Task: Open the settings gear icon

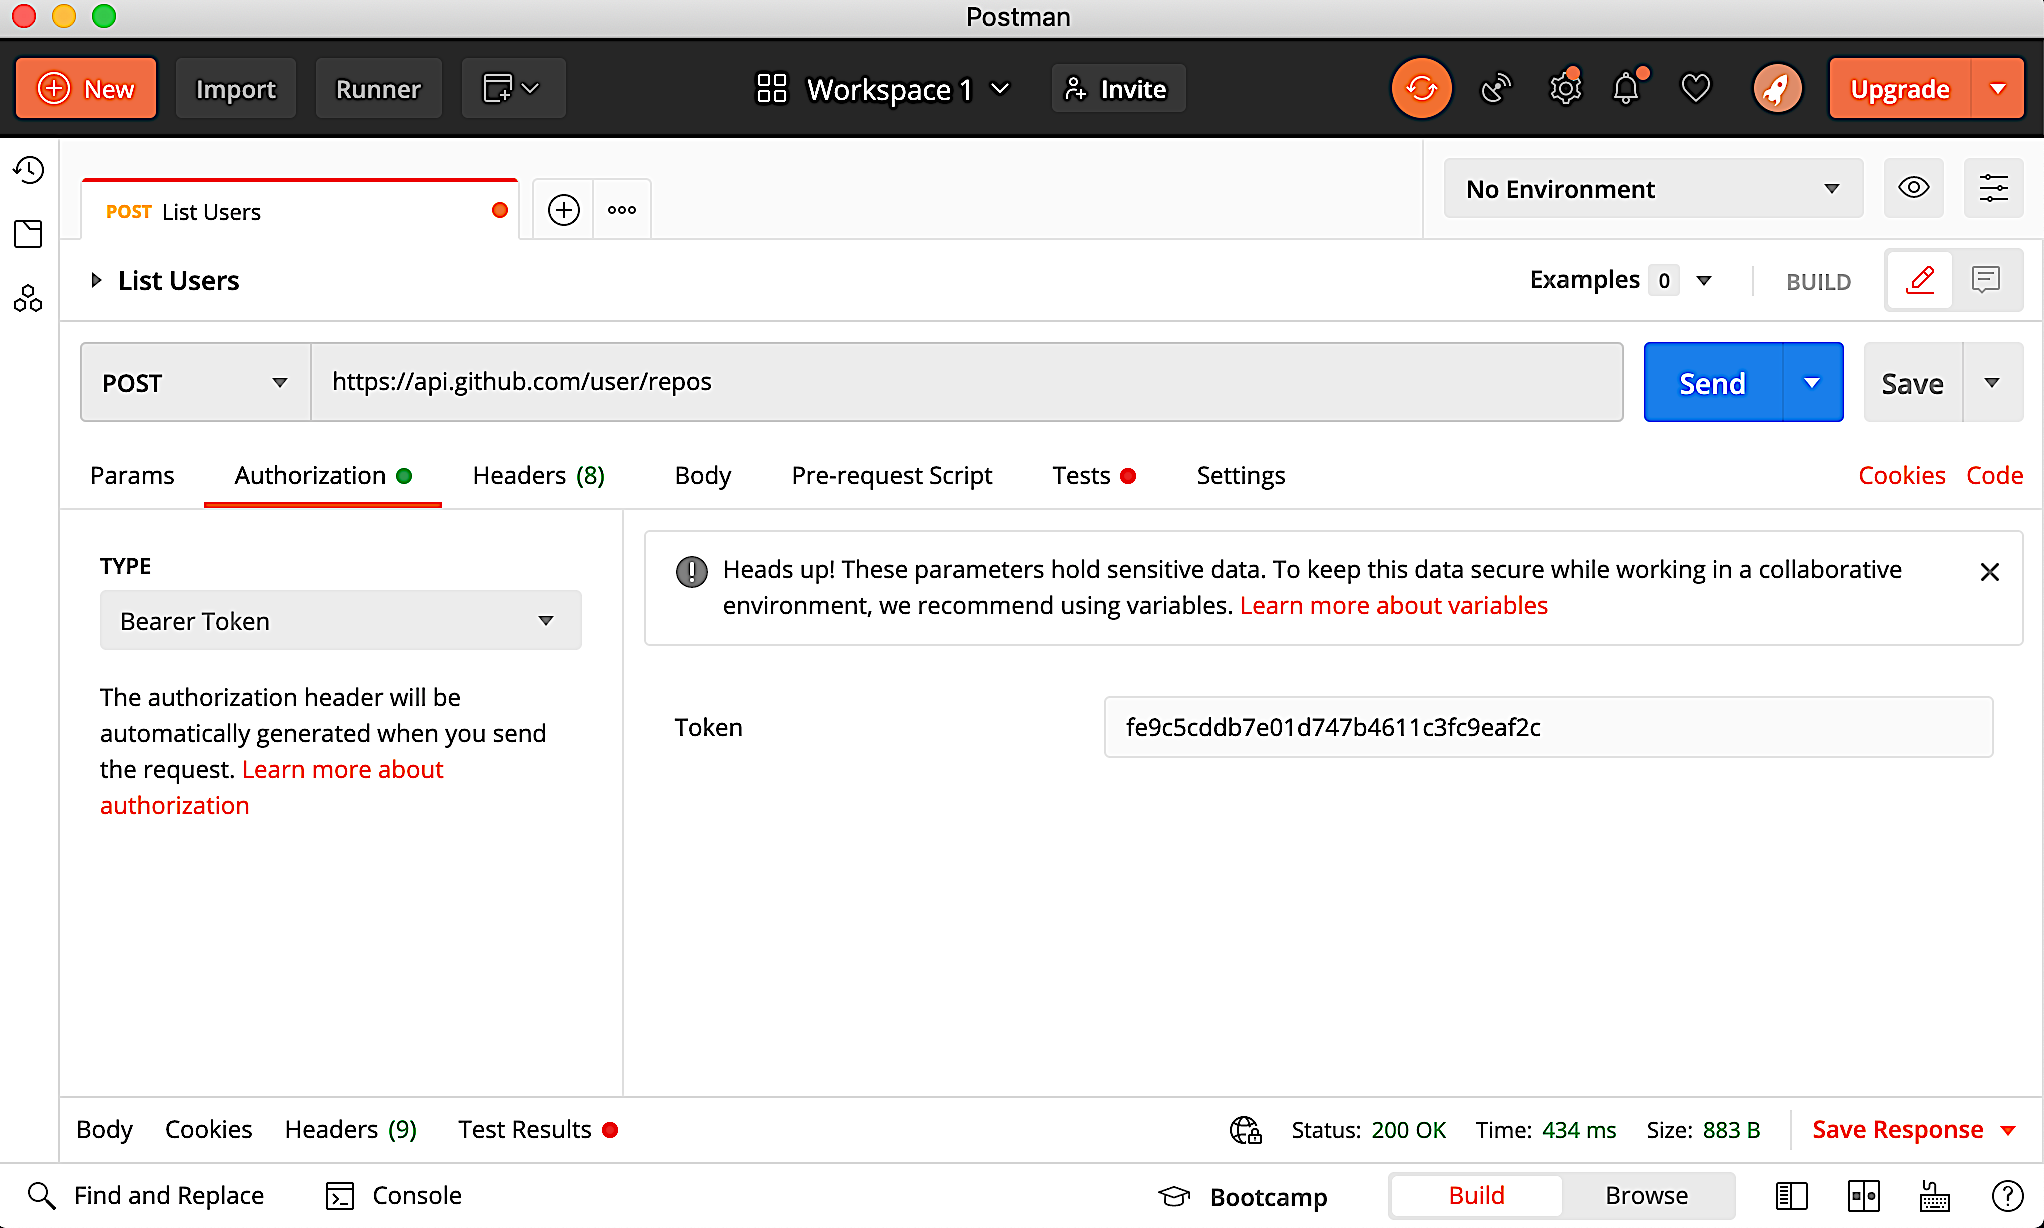Action: point(1565,89)
